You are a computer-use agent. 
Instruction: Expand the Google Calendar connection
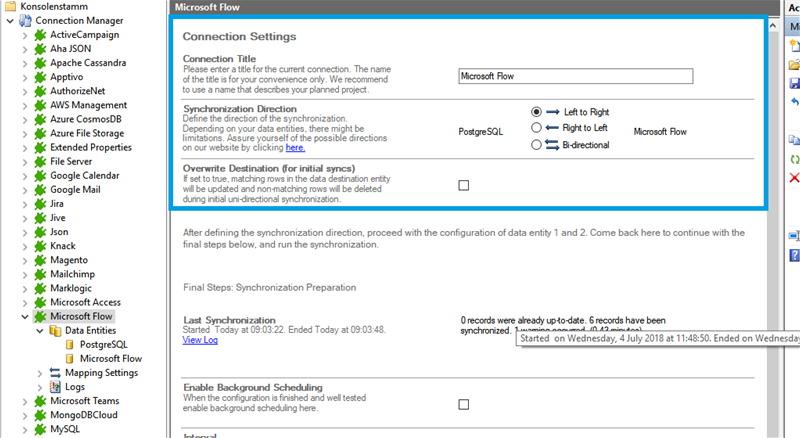25,176
